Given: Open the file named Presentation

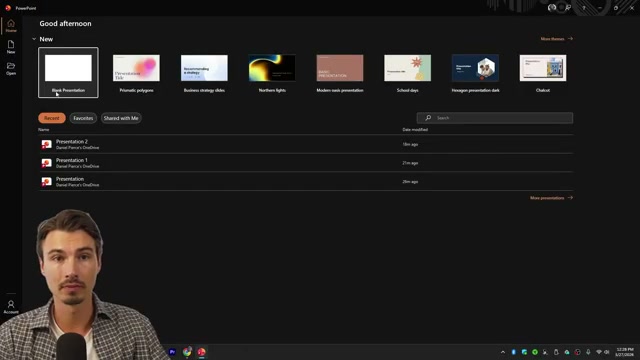Looking at the screenshot, I should 306,182.
